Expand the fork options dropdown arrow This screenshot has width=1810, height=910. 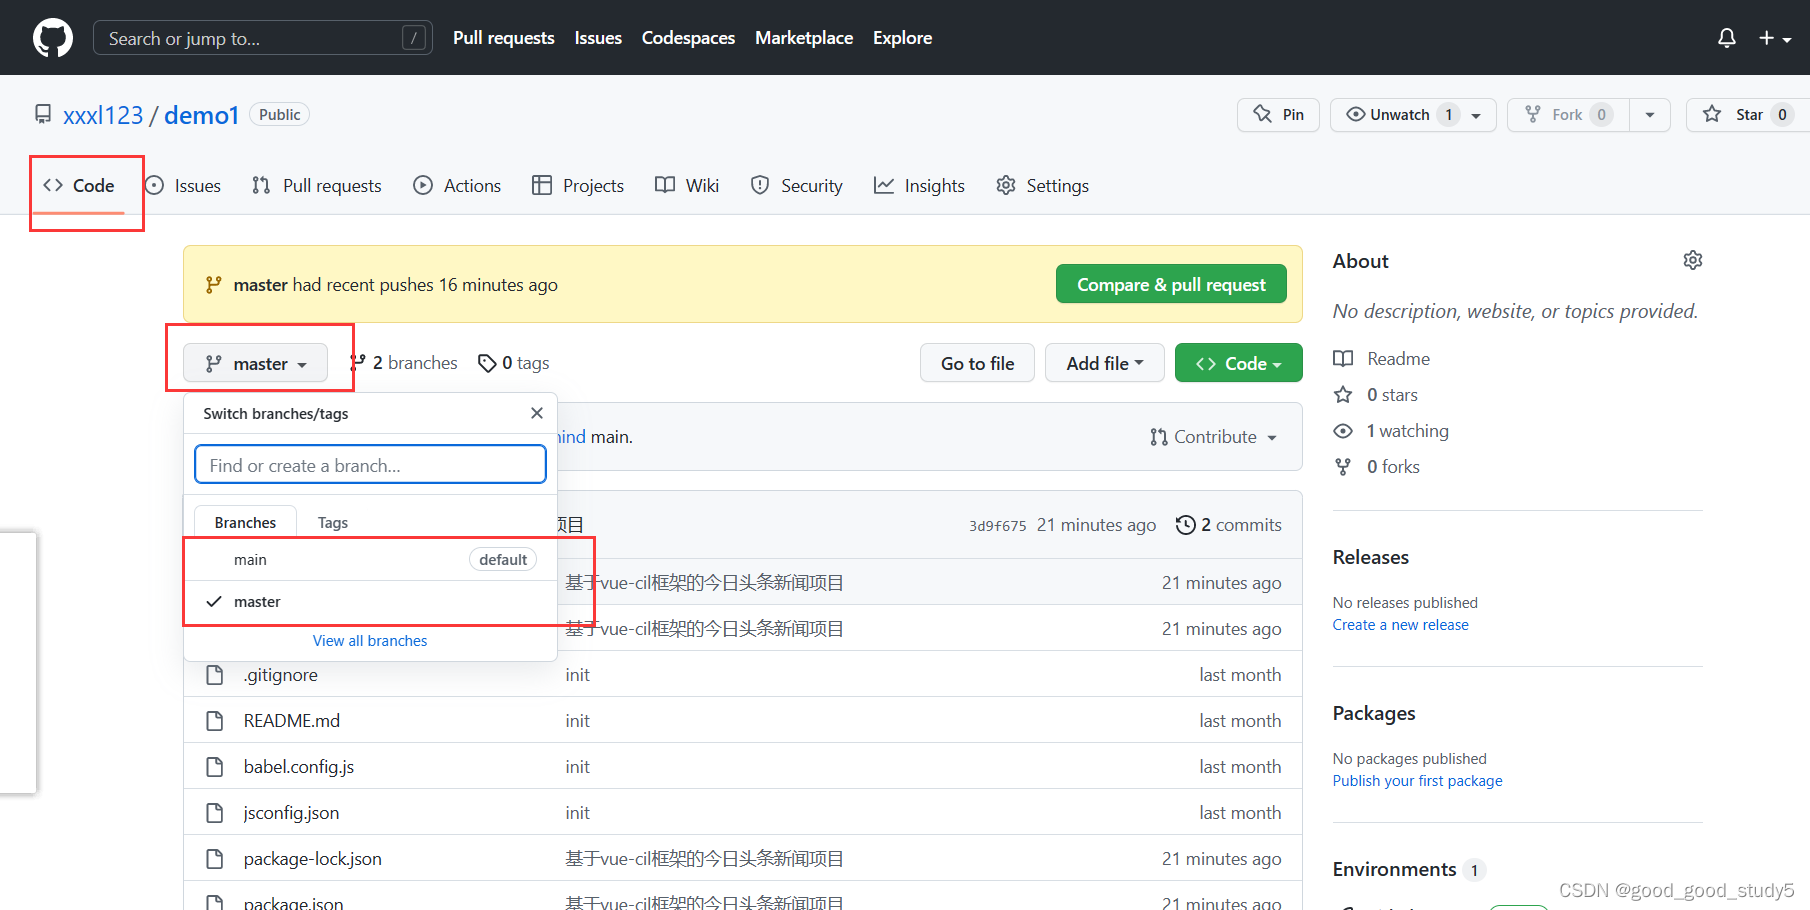tap(1650, 115)
